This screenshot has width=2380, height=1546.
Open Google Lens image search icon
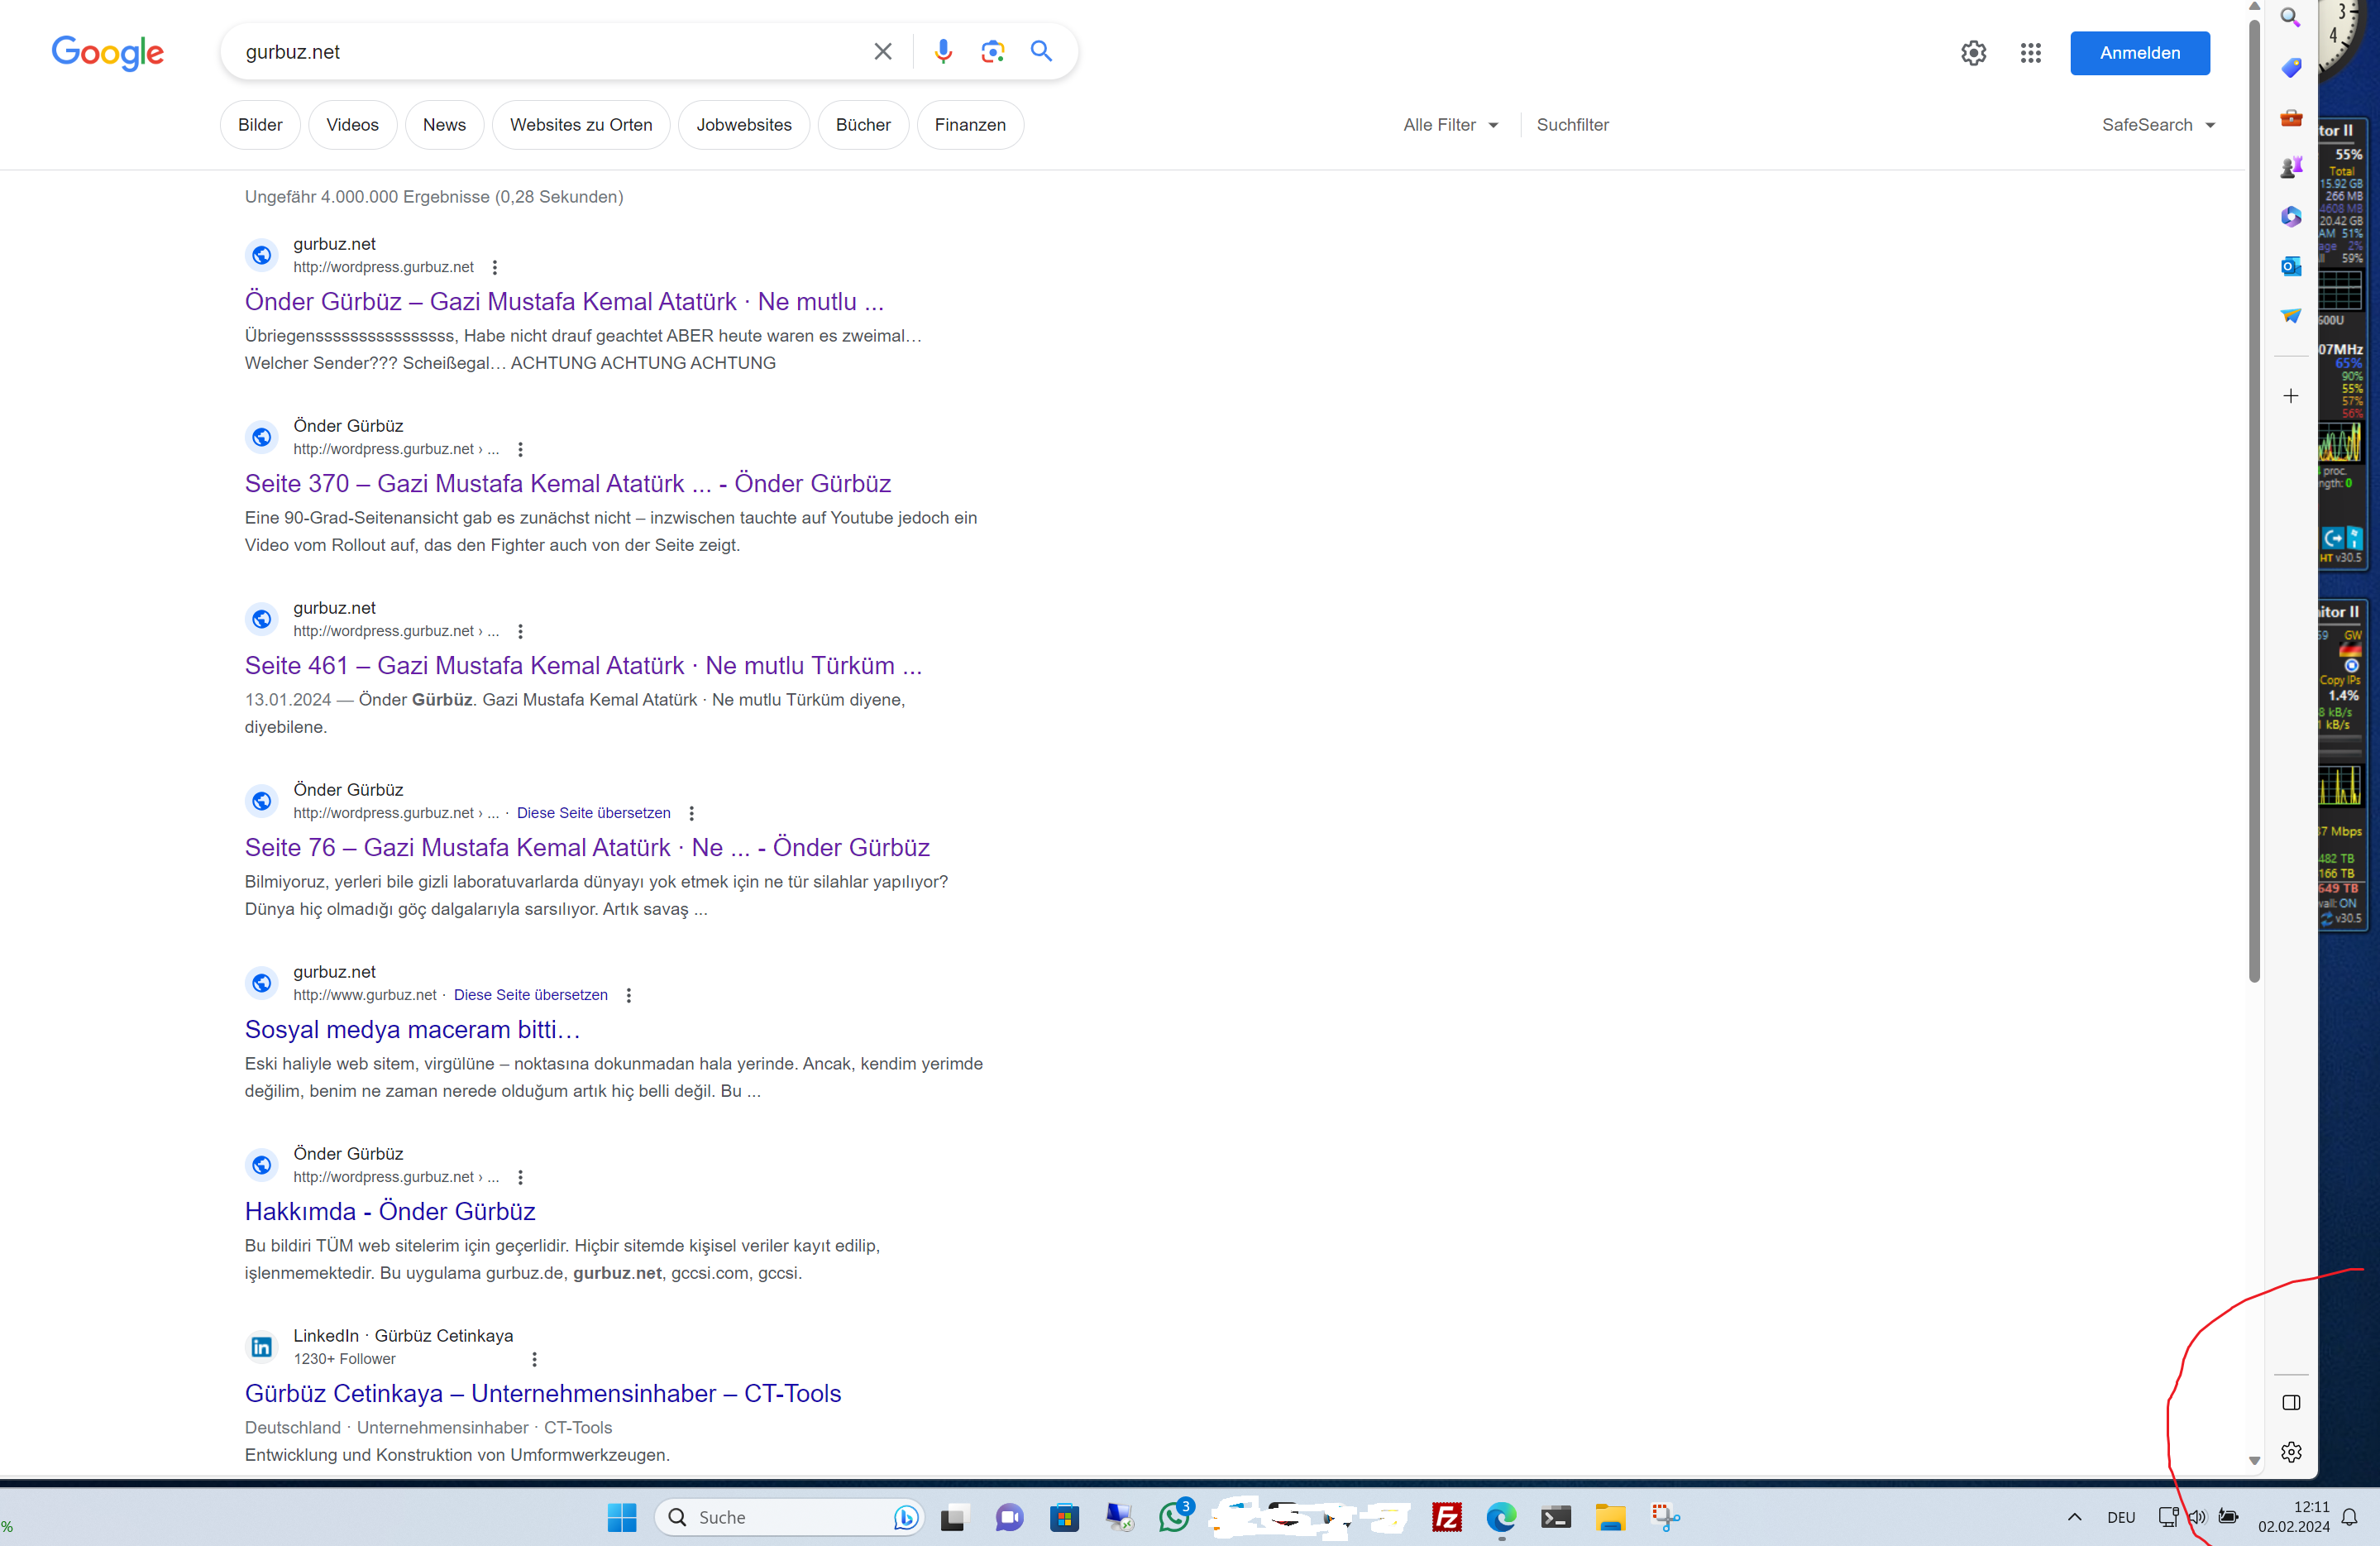992,52
